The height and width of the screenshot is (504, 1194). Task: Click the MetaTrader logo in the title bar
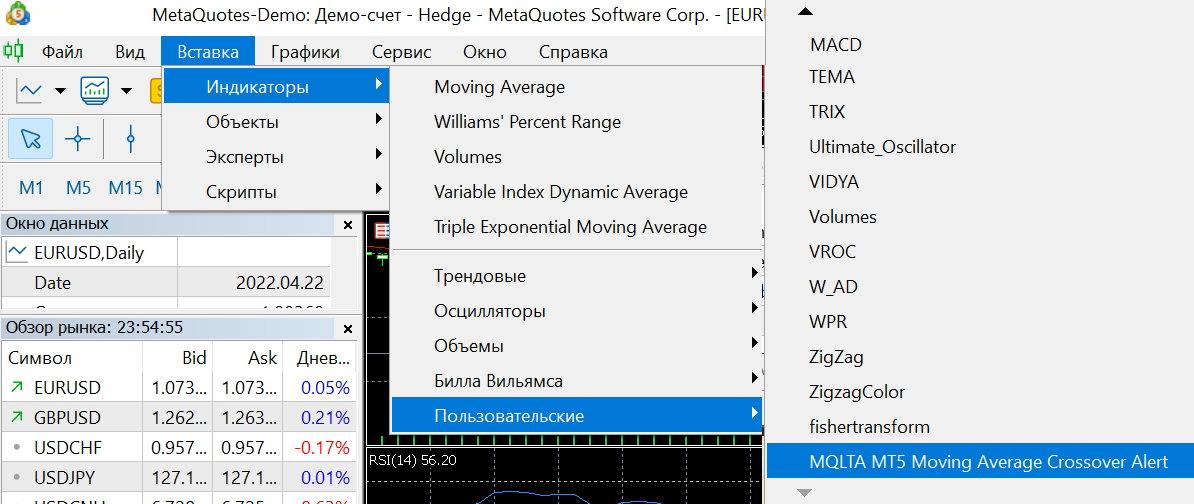tap(19, 13)
